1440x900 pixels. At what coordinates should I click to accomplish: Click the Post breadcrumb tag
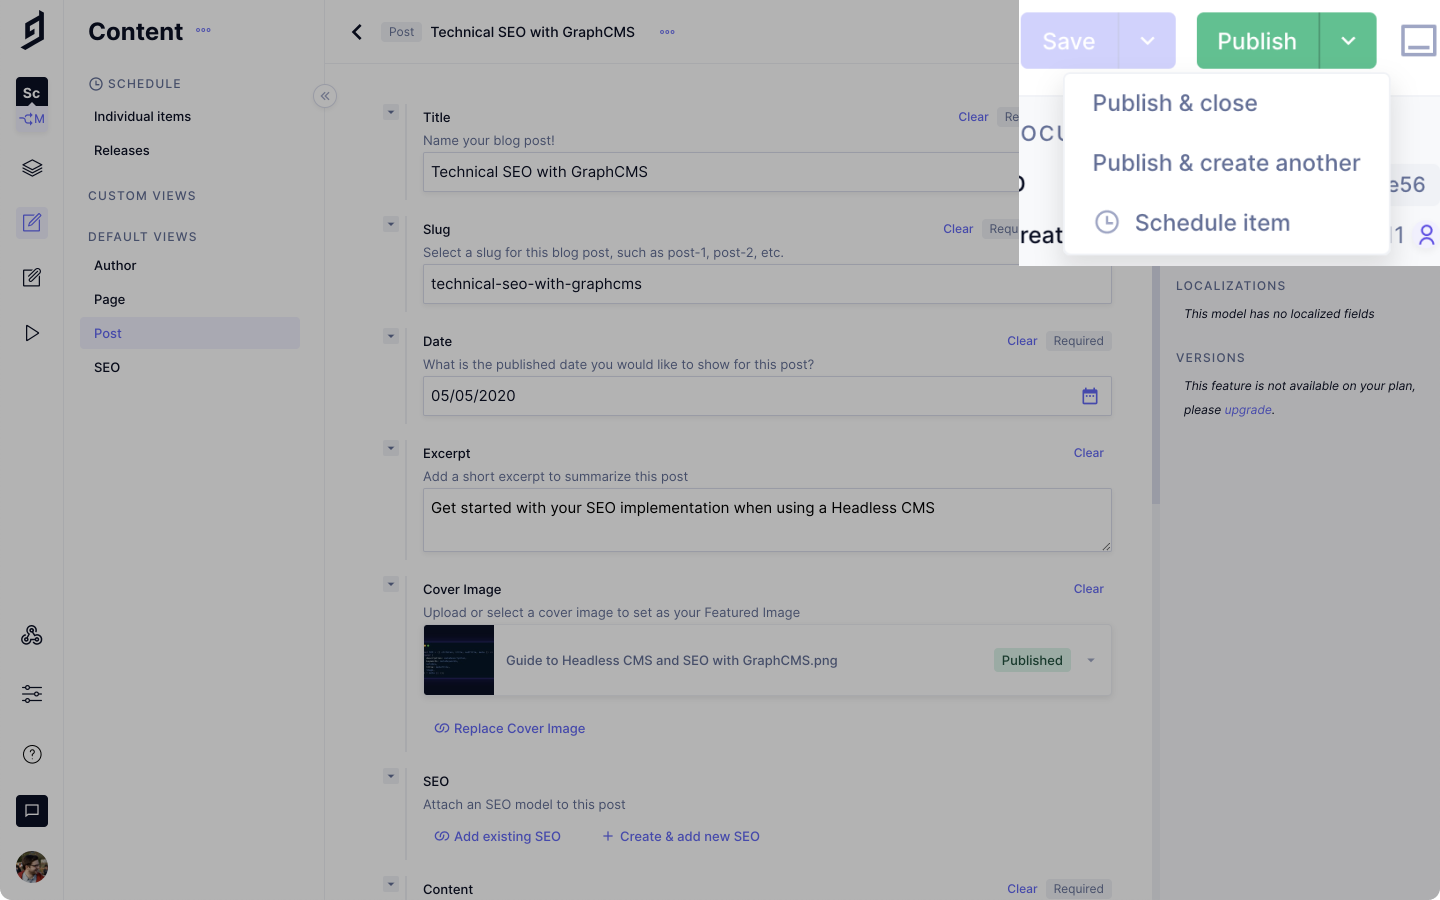click(x=401, y=32)
